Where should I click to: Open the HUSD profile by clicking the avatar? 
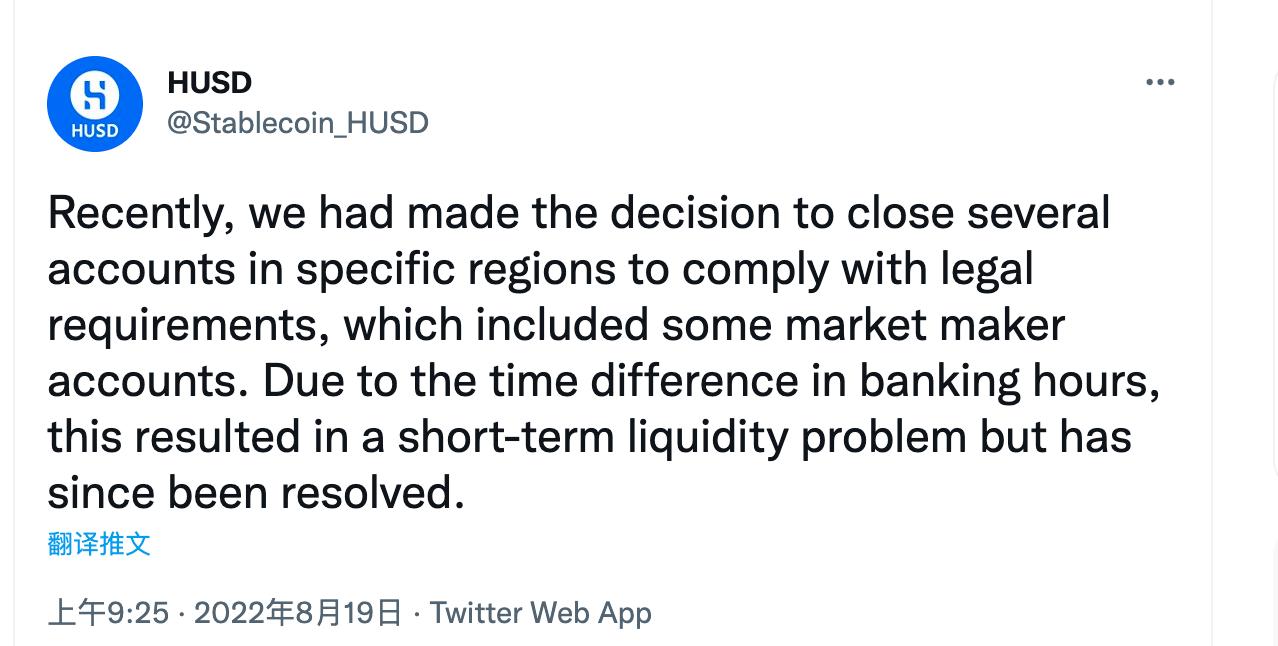pos(95,103)
